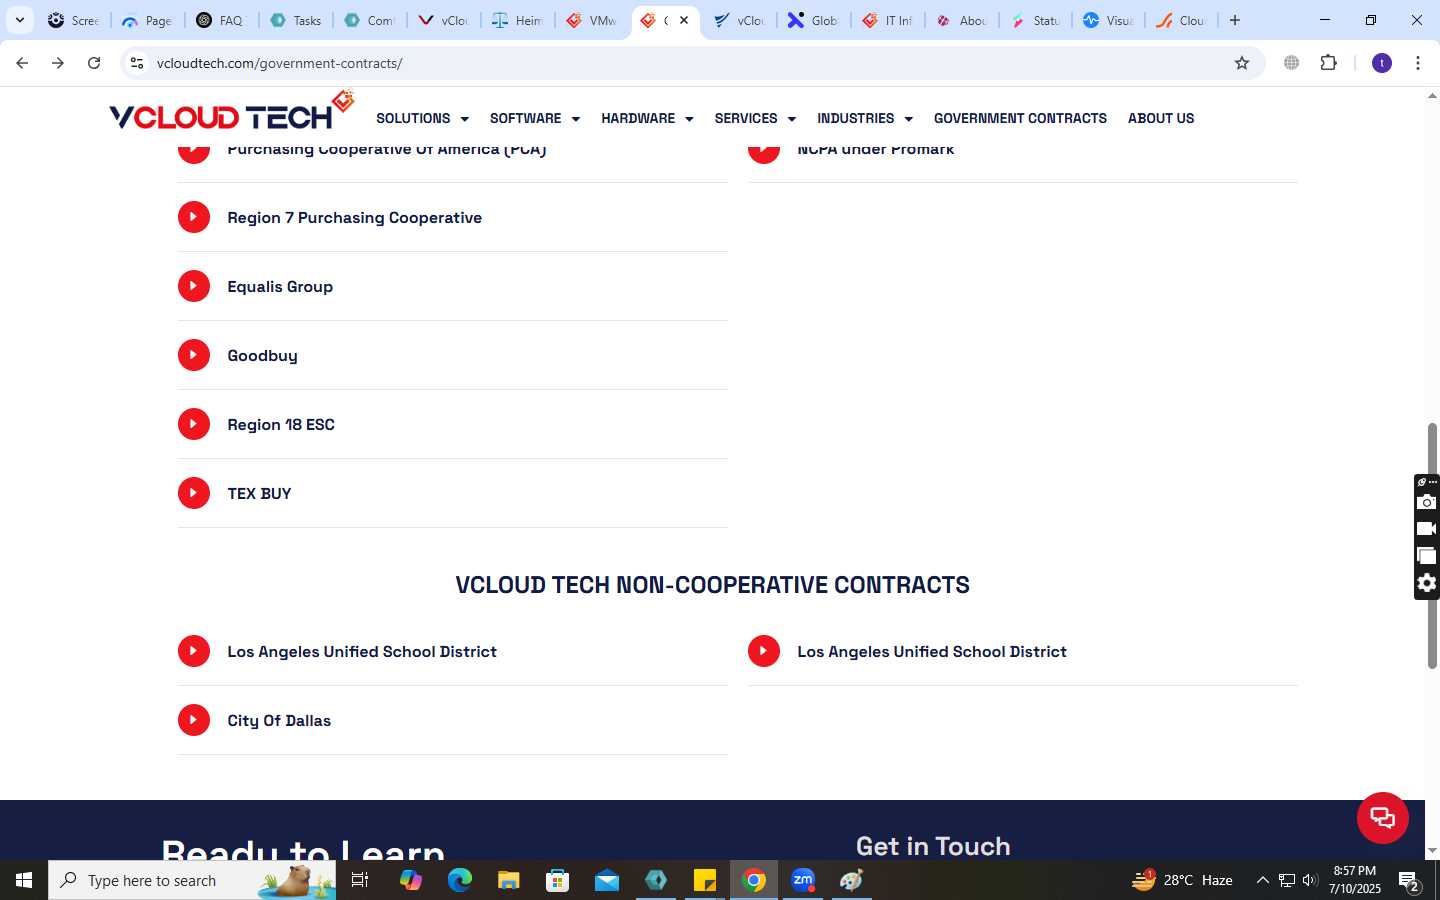Screen dimensions: 1440x900
Task: Open the weather widget showing 28°C Haze
Action: (1182, 880)
